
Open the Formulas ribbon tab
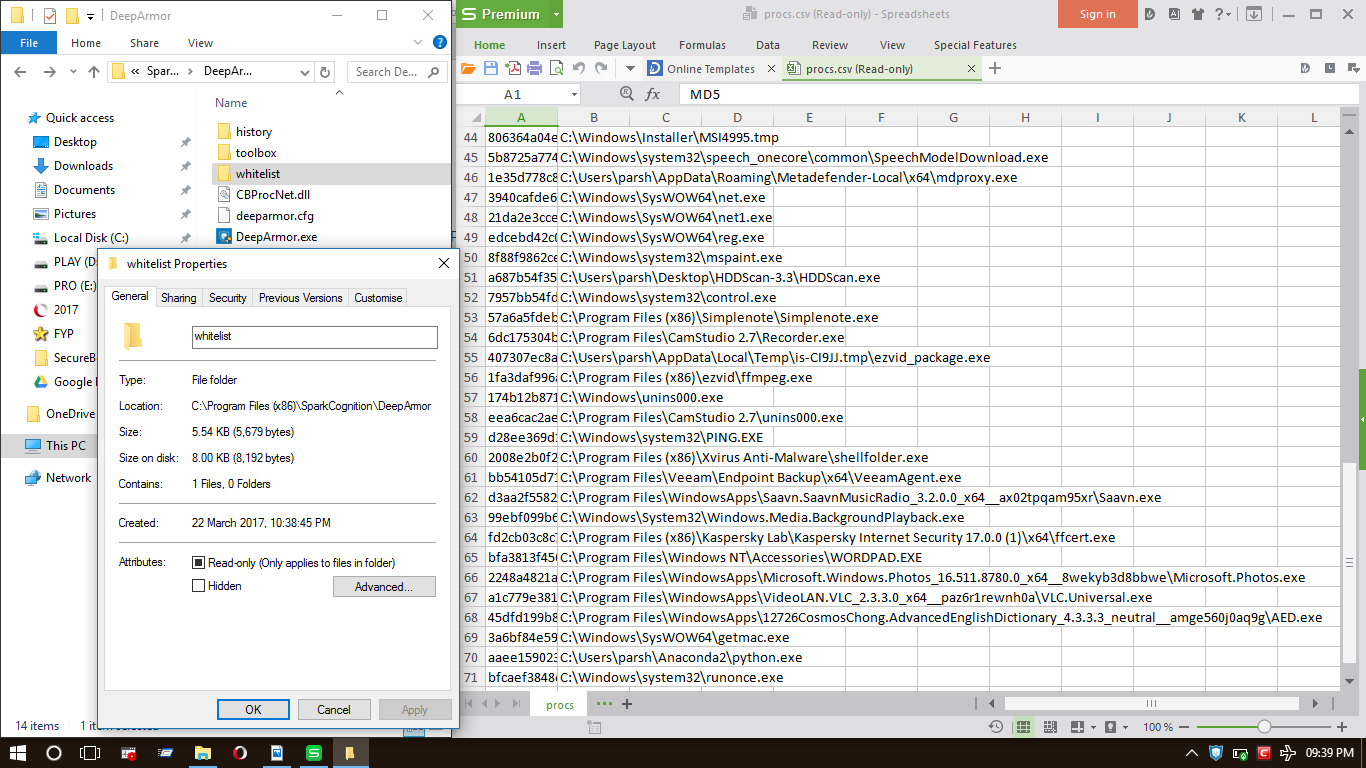tap(702, 45)
